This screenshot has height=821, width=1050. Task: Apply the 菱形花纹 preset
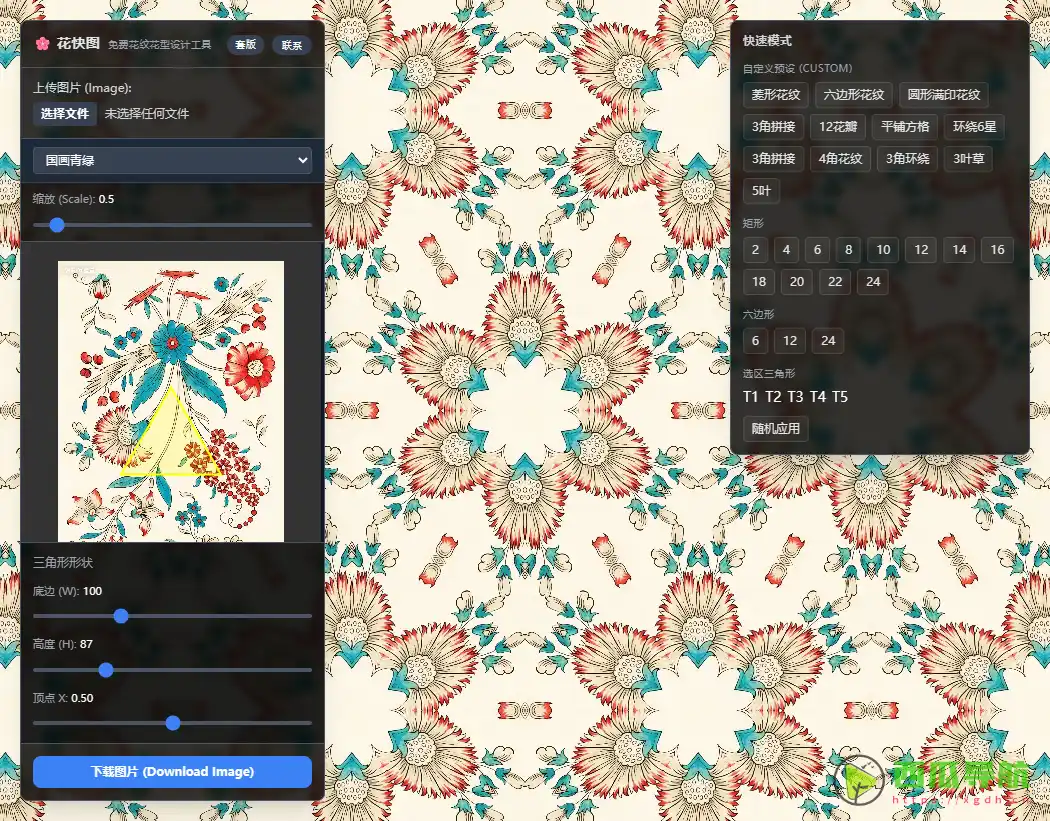point(775,95)
